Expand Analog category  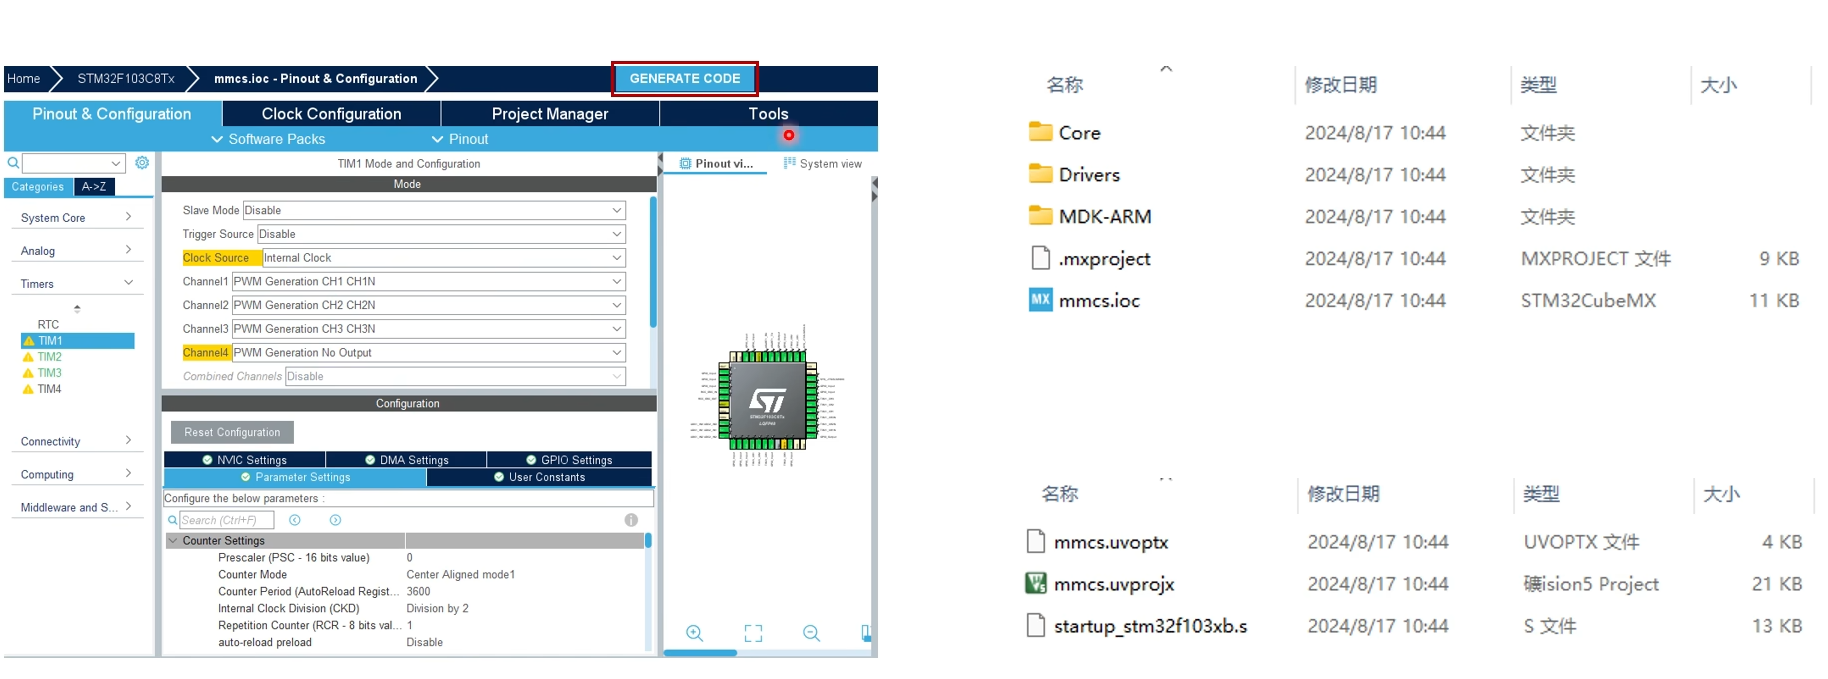77,250
